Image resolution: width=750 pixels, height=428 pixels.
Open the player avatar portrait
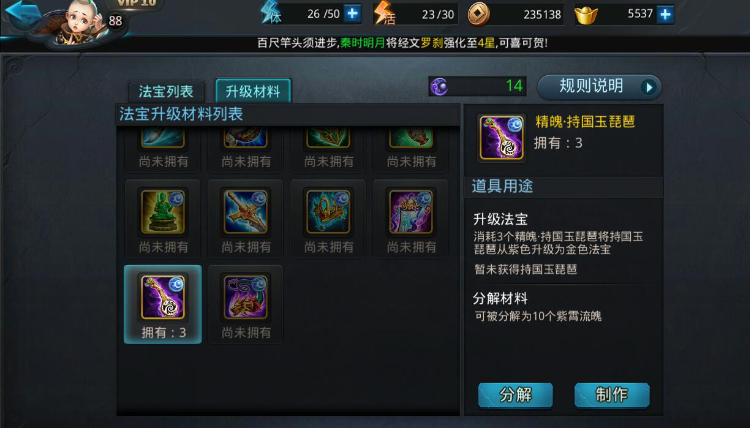point(80,22)
